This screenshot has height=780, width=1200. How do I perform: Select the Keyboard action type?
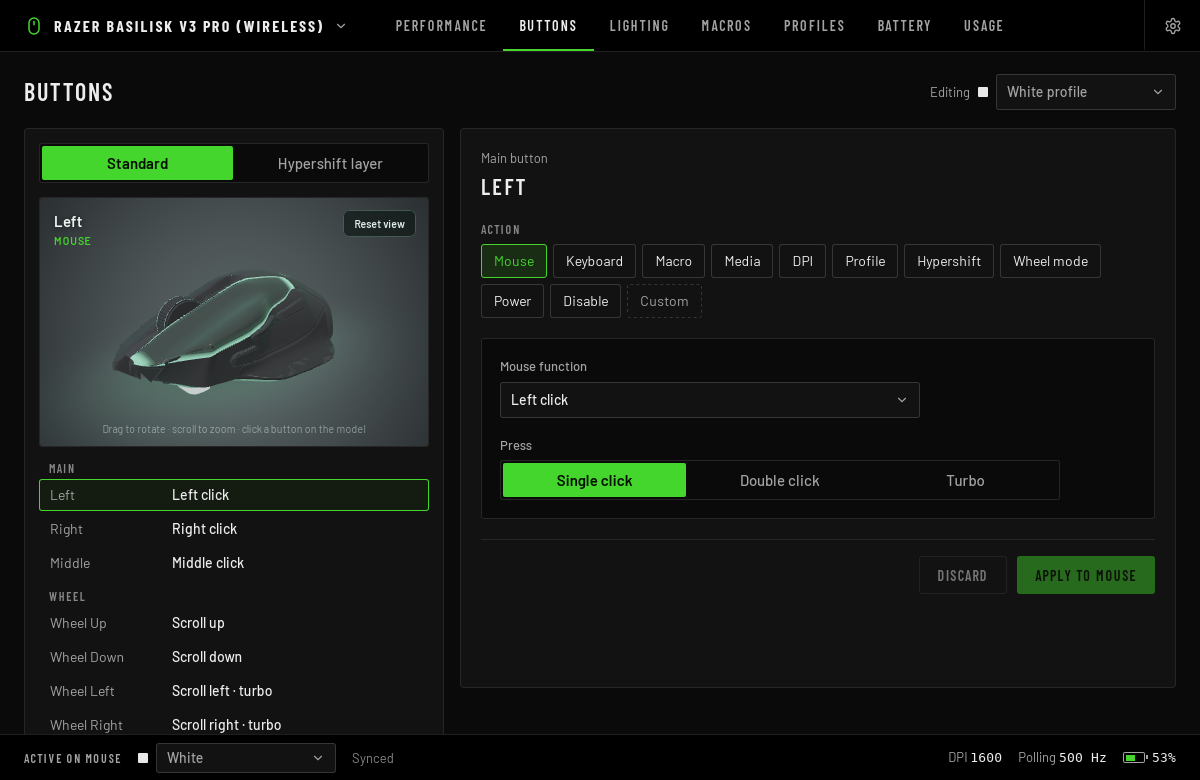point(594,261)
